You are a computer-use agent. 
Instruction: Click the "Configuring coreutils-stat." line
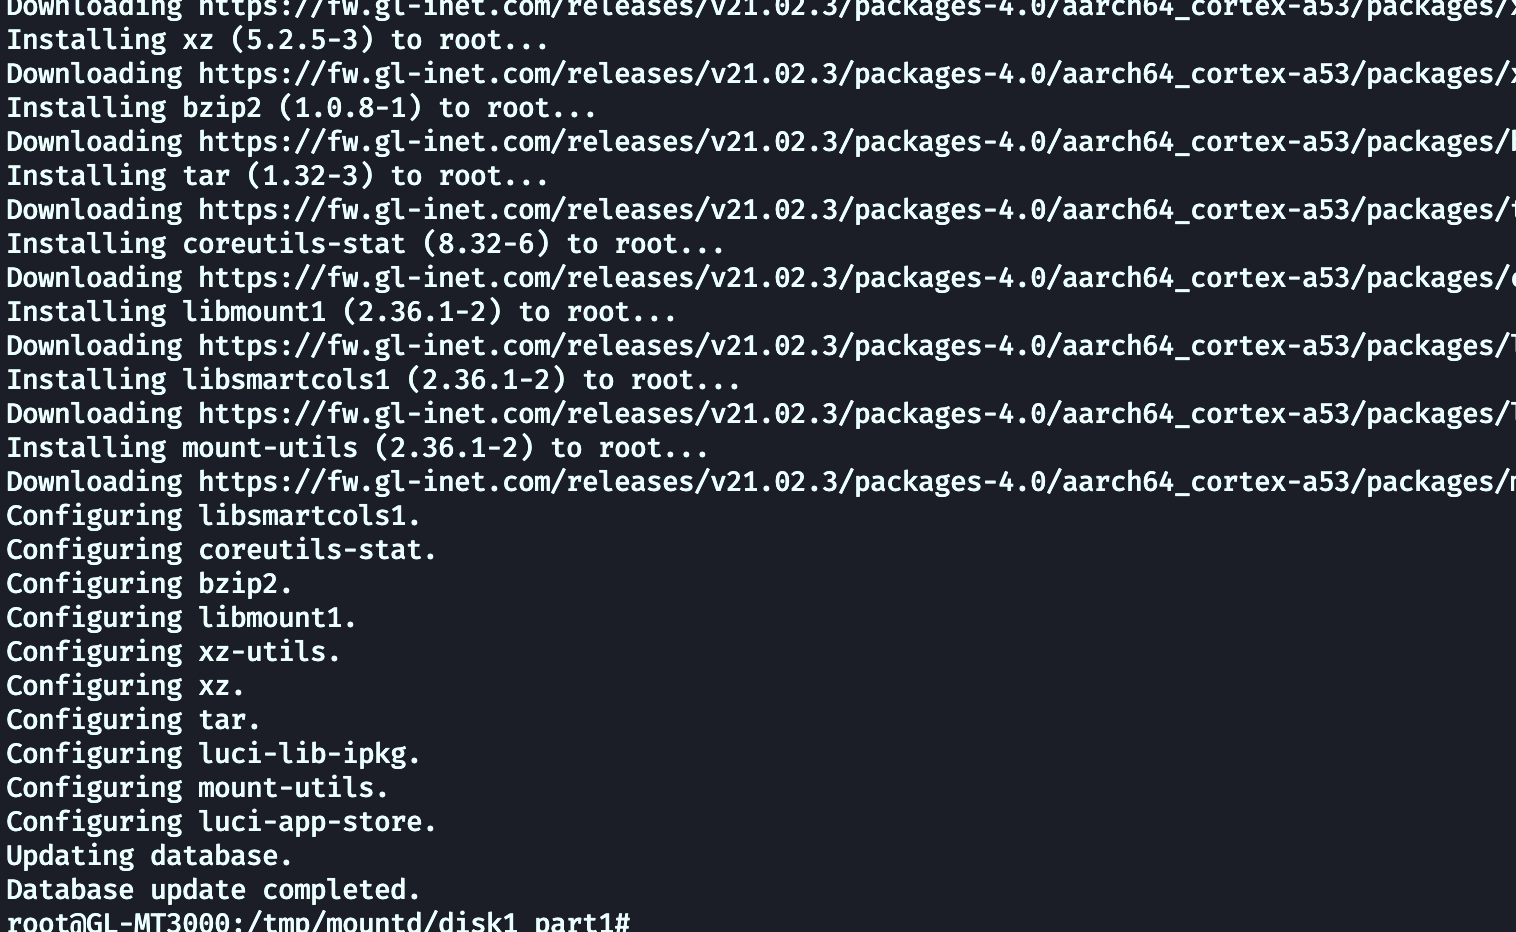coord(221,550)
